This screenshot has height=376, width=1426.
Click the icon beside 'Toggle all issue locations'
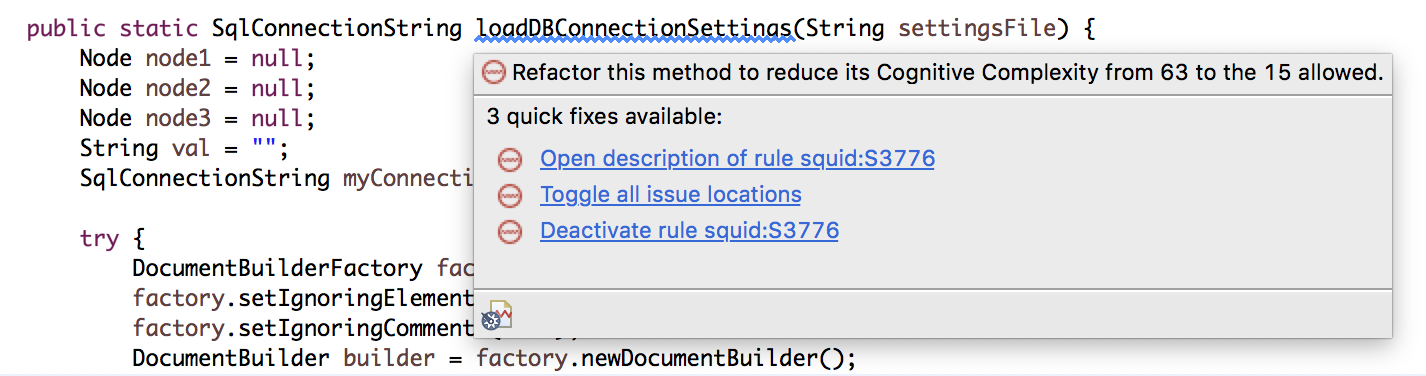point(510,195)
